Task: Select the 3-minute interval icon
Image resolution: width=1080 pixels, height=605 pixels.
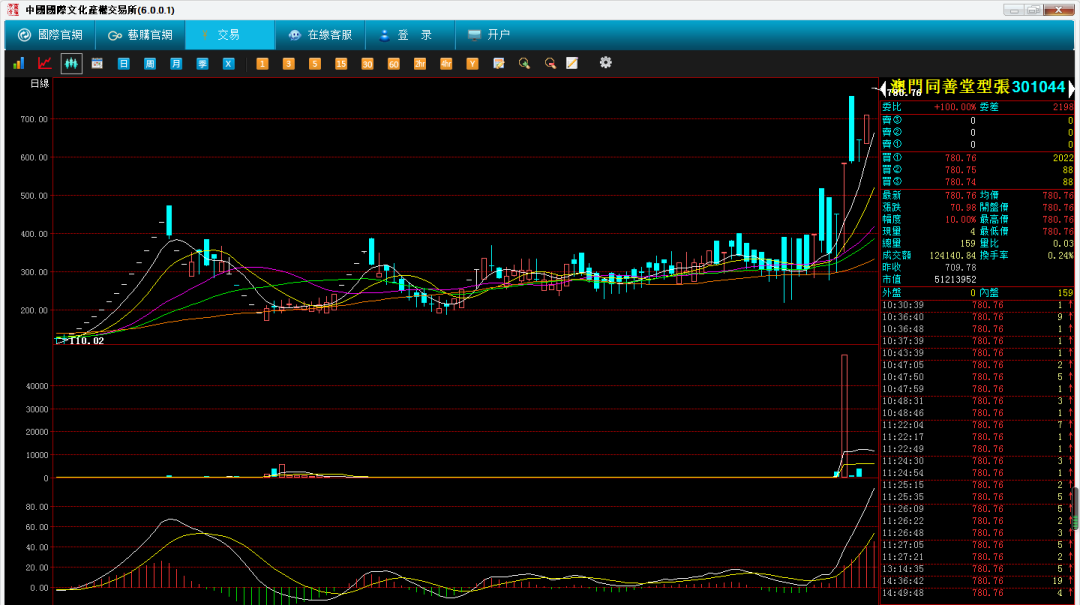Action: [288, 63]
